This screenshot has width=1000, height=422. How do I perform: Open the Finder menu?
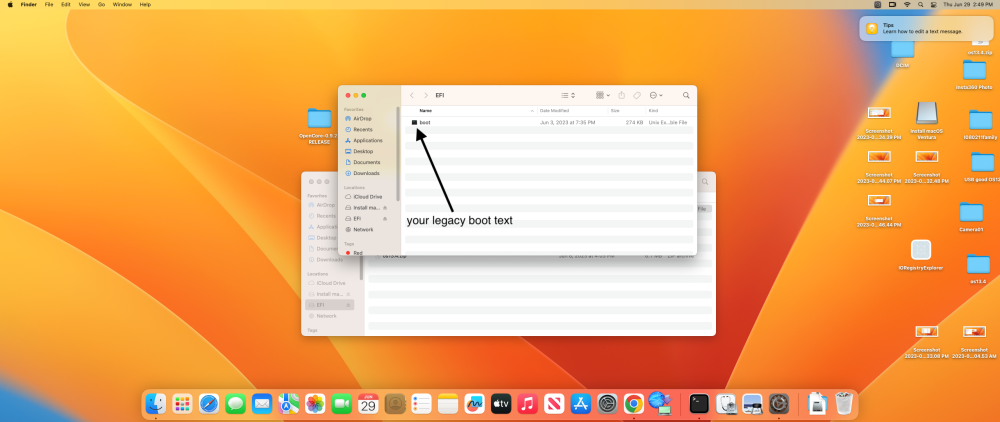29,4
